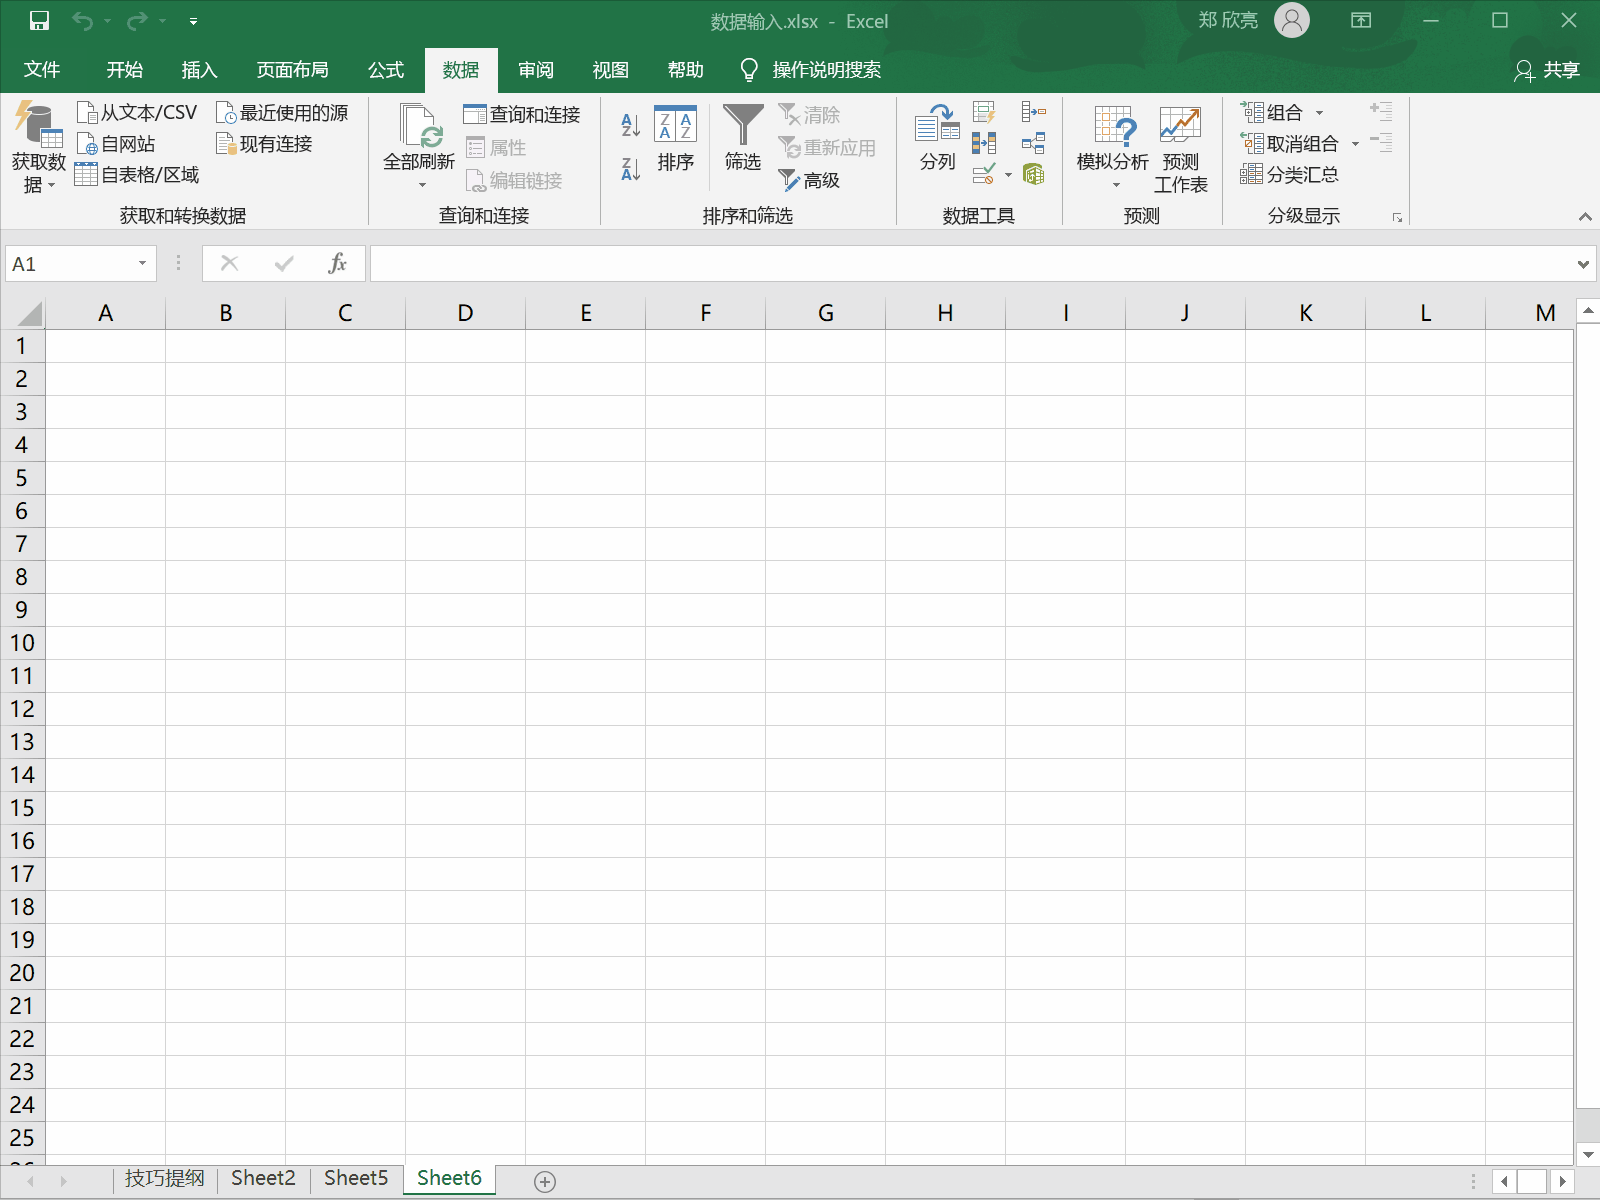1600x1200 pixels.
Task: Click the Remove Duplicates icon
Action: (984, 143)
